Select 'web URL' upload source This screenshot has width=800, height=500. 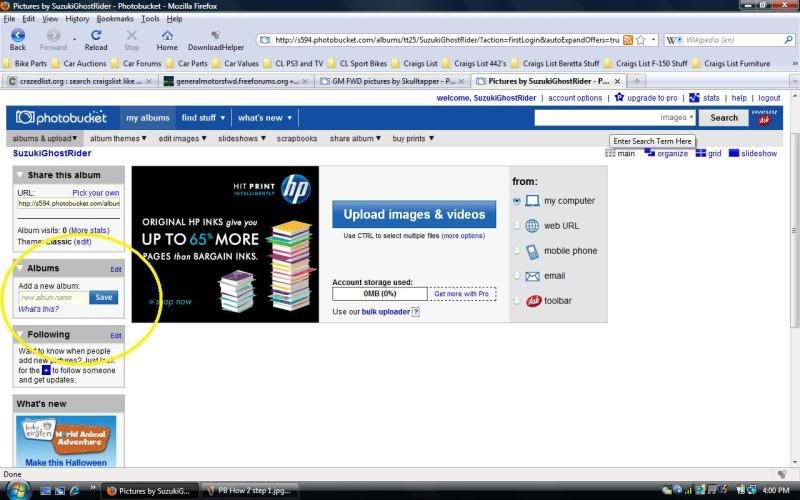click(517, 226)
